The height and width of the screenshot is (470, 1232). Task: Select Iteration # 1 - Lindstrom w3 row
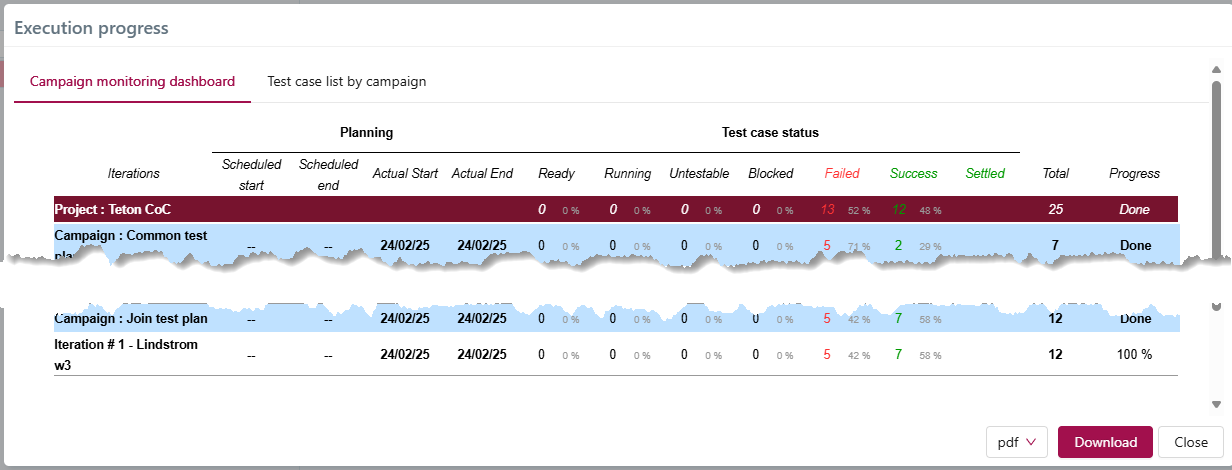tap(126, 354)
